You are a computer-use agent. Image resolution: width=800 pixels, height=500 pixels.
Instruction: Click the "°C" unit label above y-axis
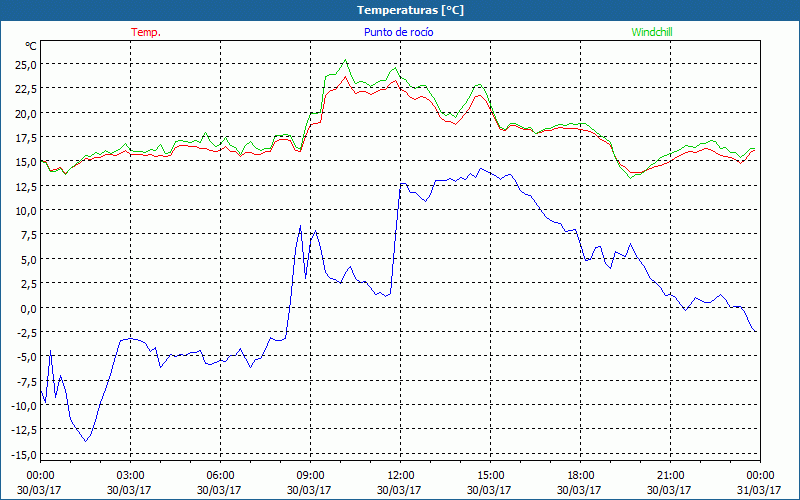click(x=31, y=46)
